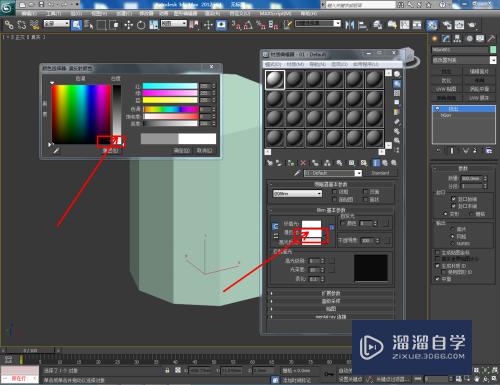
Task: Click Configure Modifier Sets icon below stack
Action: pyautogui.click(x=489, y=151)
